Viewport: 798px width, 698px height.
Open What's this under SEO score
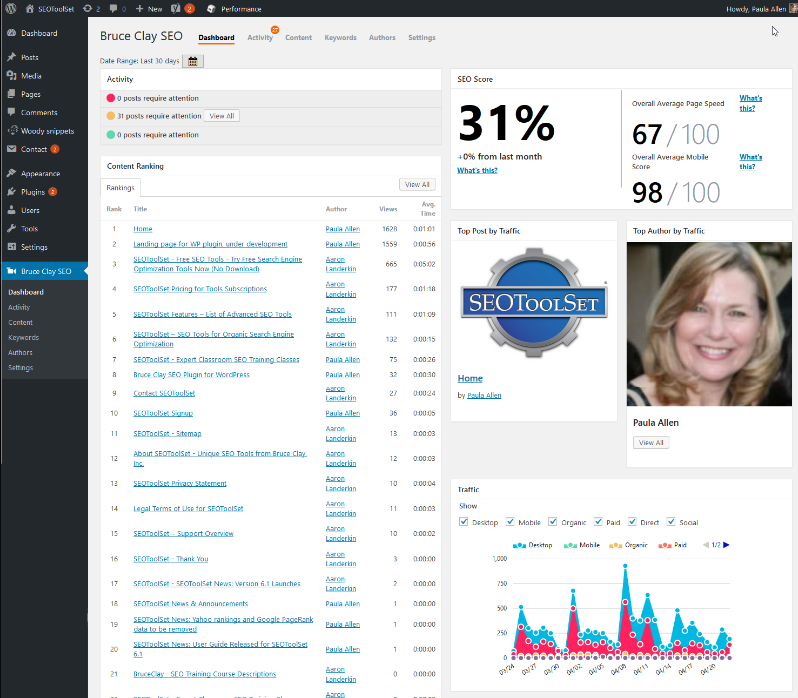click(x=477, y=170)
